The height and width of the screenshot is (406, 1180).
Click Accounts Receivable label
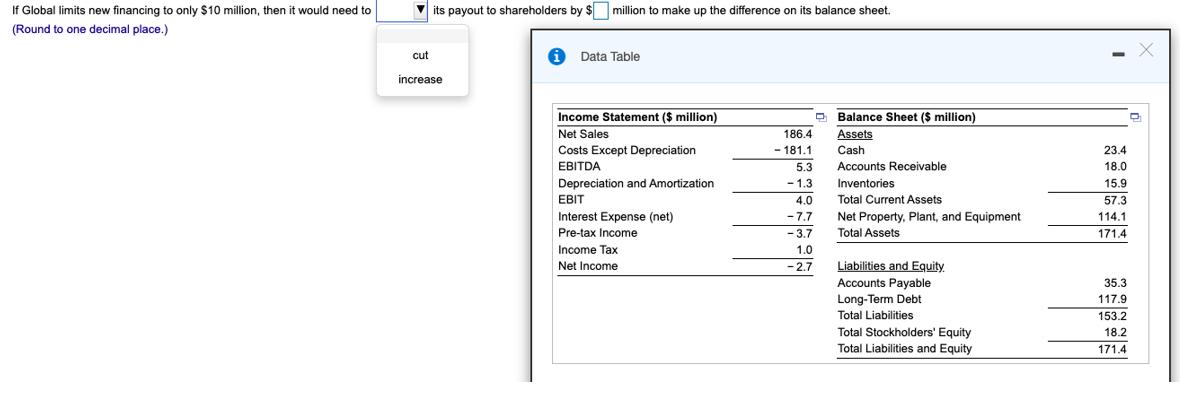pyautogui.click(x=892, y=166)
